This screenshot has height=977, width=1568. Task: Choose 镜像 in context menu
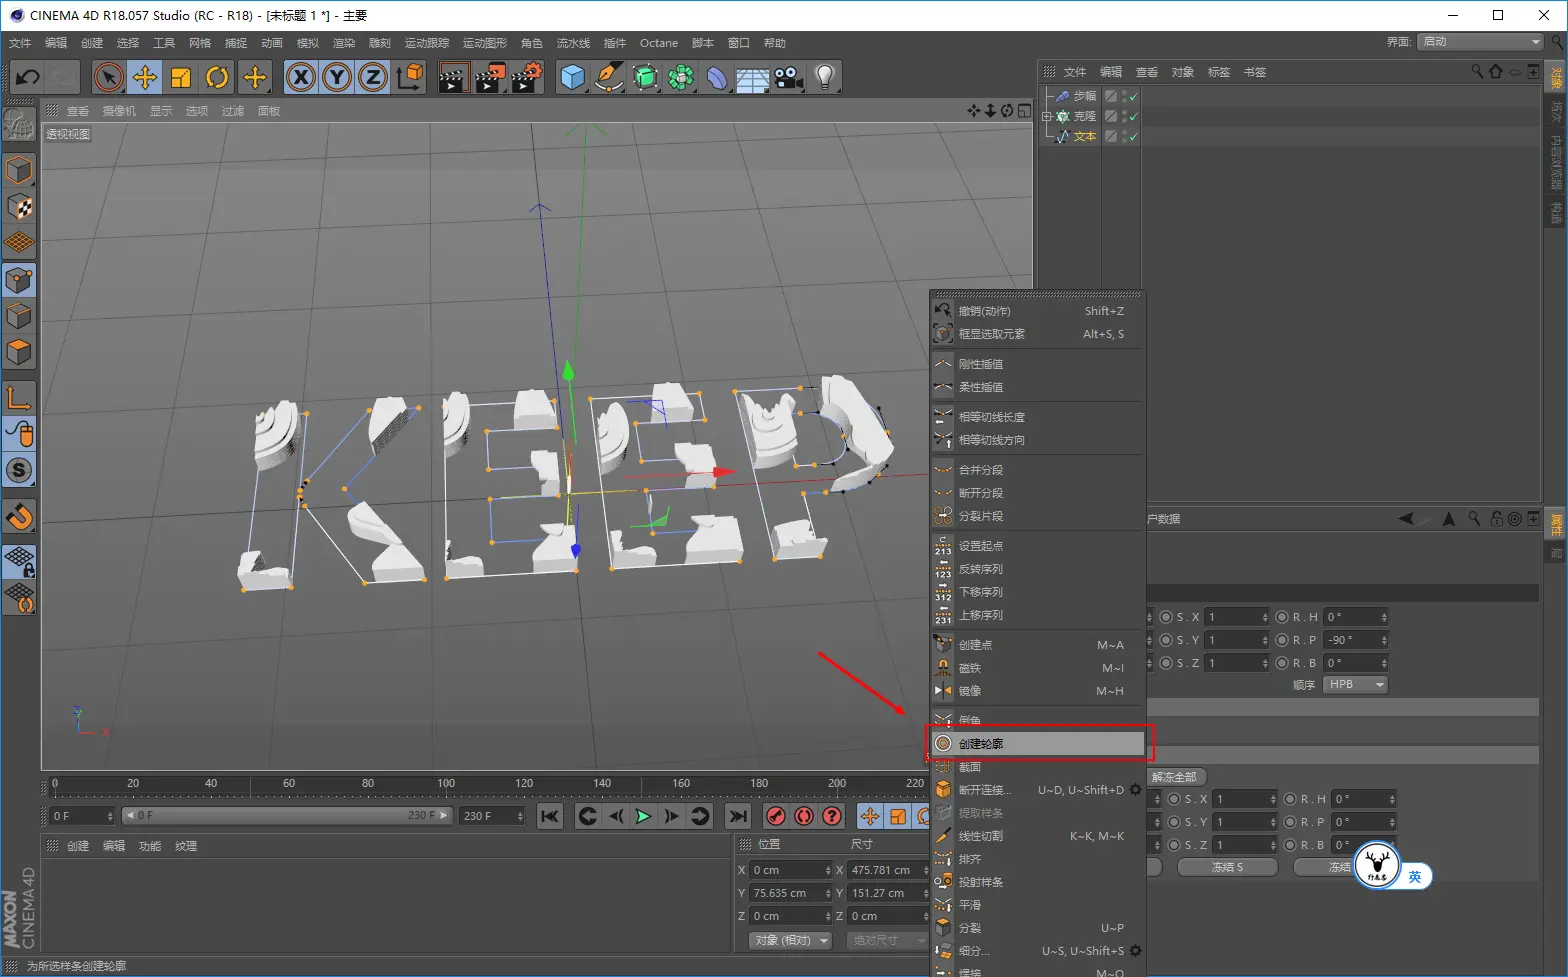[x=1038, y=691]
